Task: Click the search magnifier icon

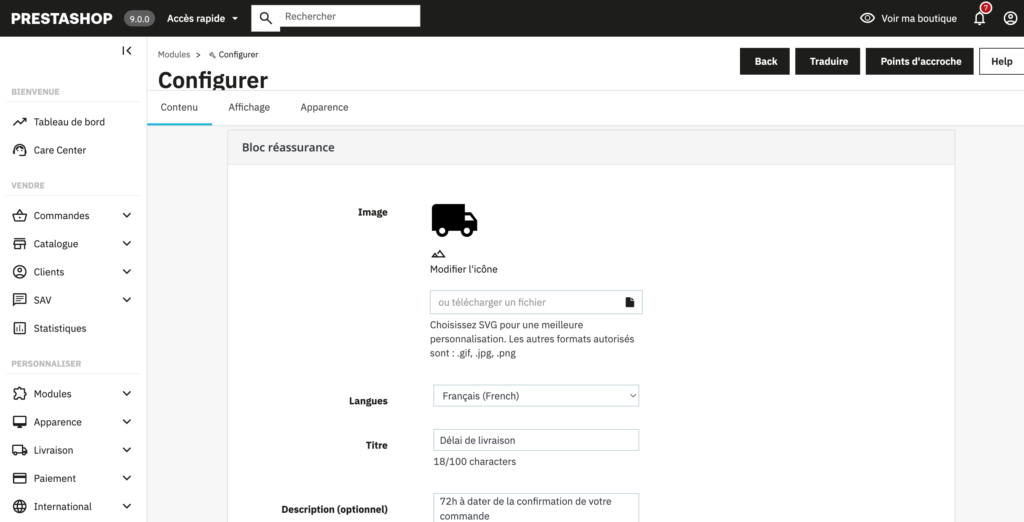Action: click(266, 17)
